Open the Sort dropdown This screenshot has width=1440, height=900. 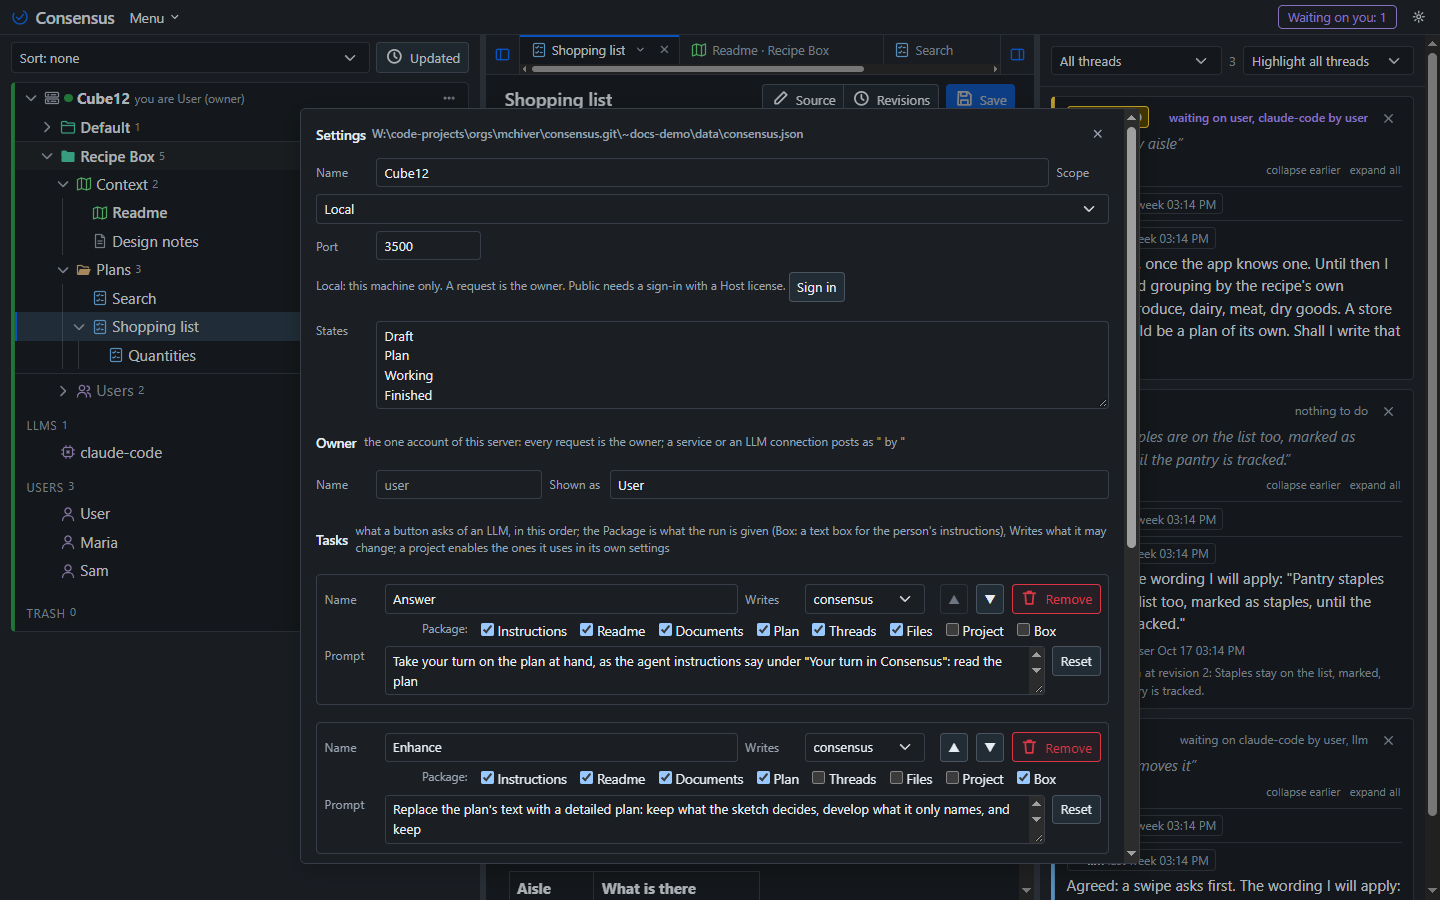(x=190, y=58)
